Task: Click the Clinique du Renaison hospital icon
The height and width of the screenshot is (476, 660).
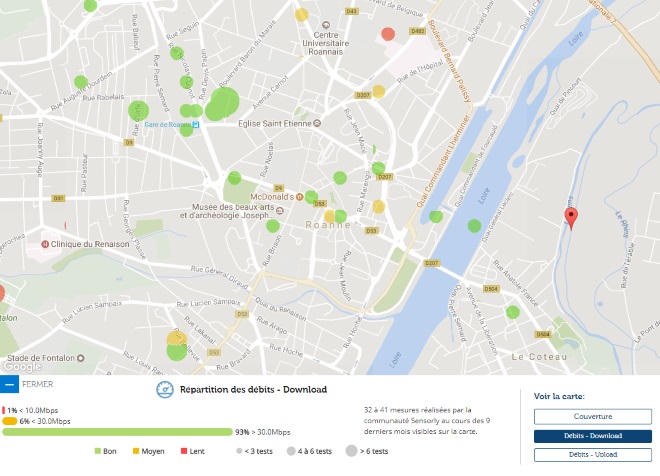Action: (x=45, y=244)
